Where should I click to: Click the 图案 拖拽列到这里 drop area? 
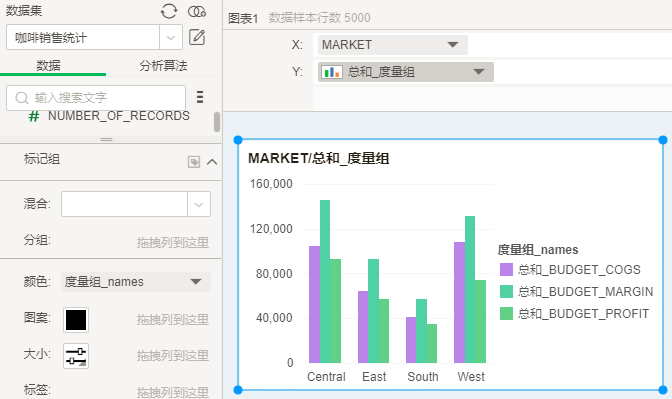click(x=173, y=320)
